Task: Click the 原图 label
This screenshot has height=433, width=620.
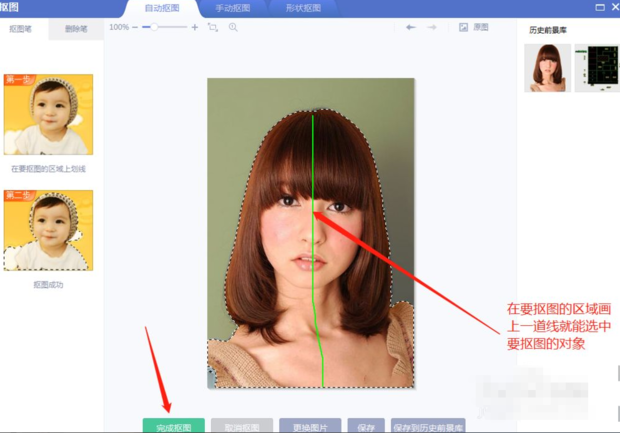Action: click(x=481, y=27)
